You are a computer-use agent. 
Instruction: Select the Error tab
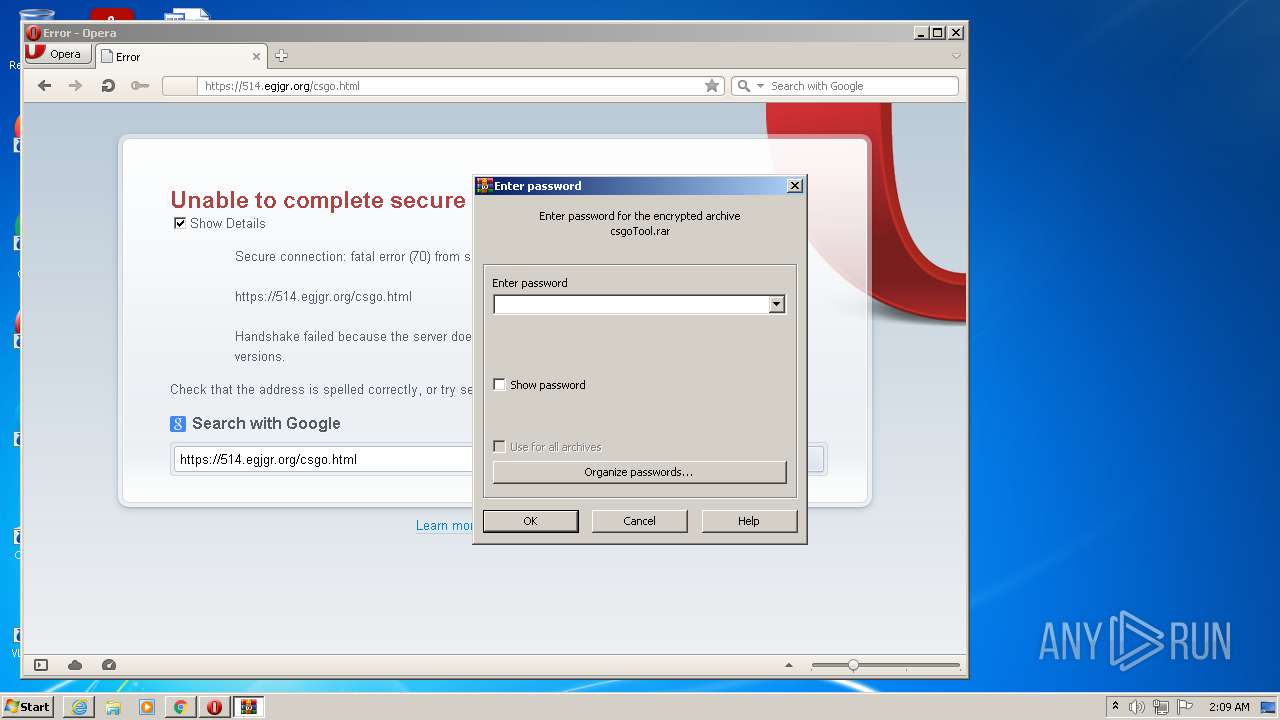[x=182, y=57]
